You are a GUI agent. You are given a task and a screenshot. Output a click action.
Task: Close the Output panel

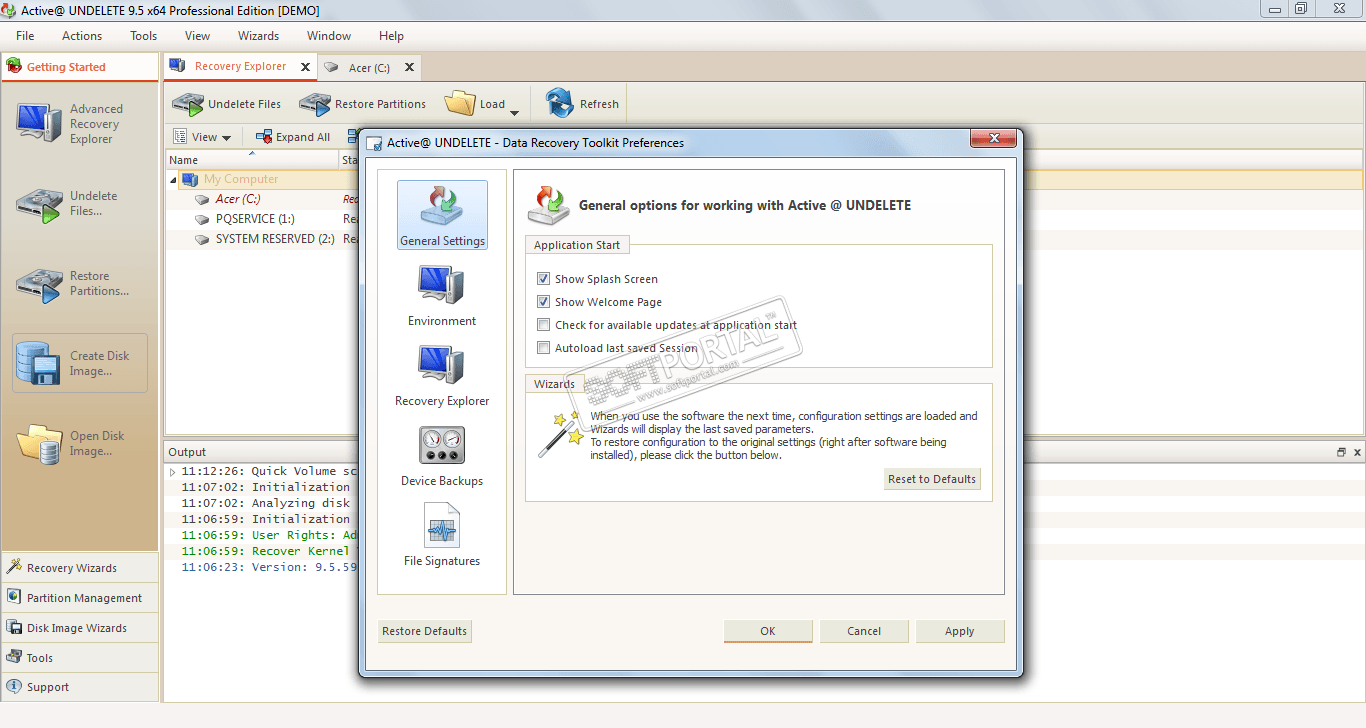click(1356, 452)
